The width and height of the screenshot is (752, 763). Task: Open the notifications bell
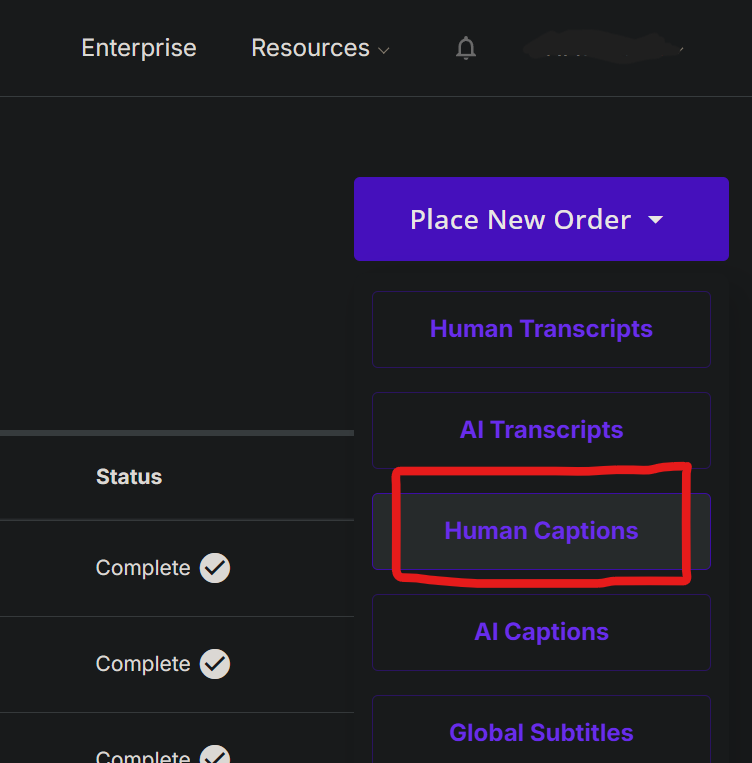pos(466,48)
